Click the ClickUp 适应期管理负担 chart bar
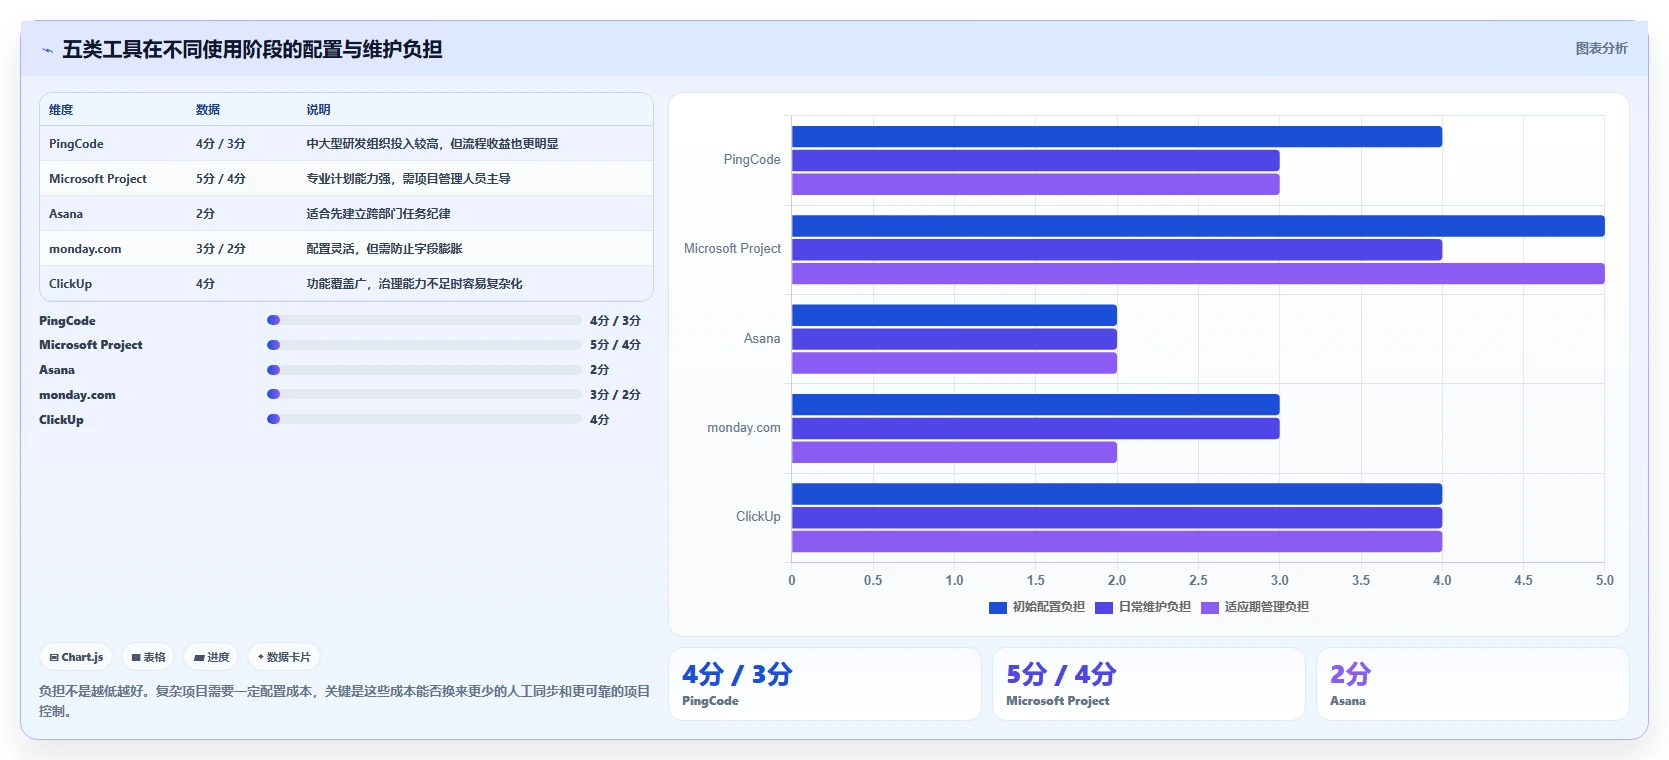 pyautogui.click(x=1117, y=541)
